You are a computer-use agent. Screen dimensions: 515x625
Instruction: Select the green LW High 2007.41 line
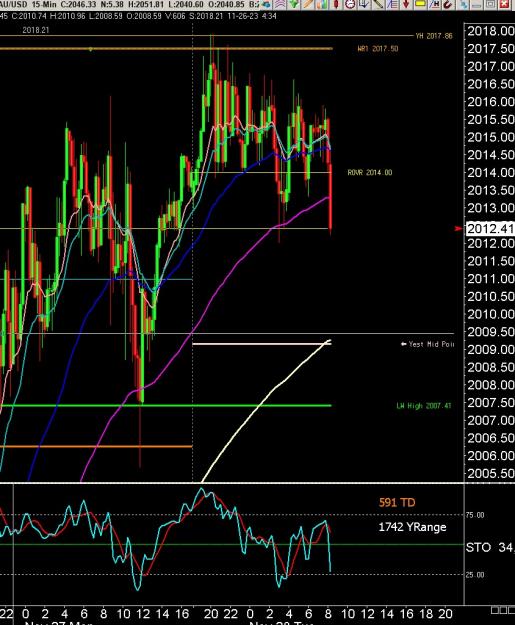pos(165,406)
